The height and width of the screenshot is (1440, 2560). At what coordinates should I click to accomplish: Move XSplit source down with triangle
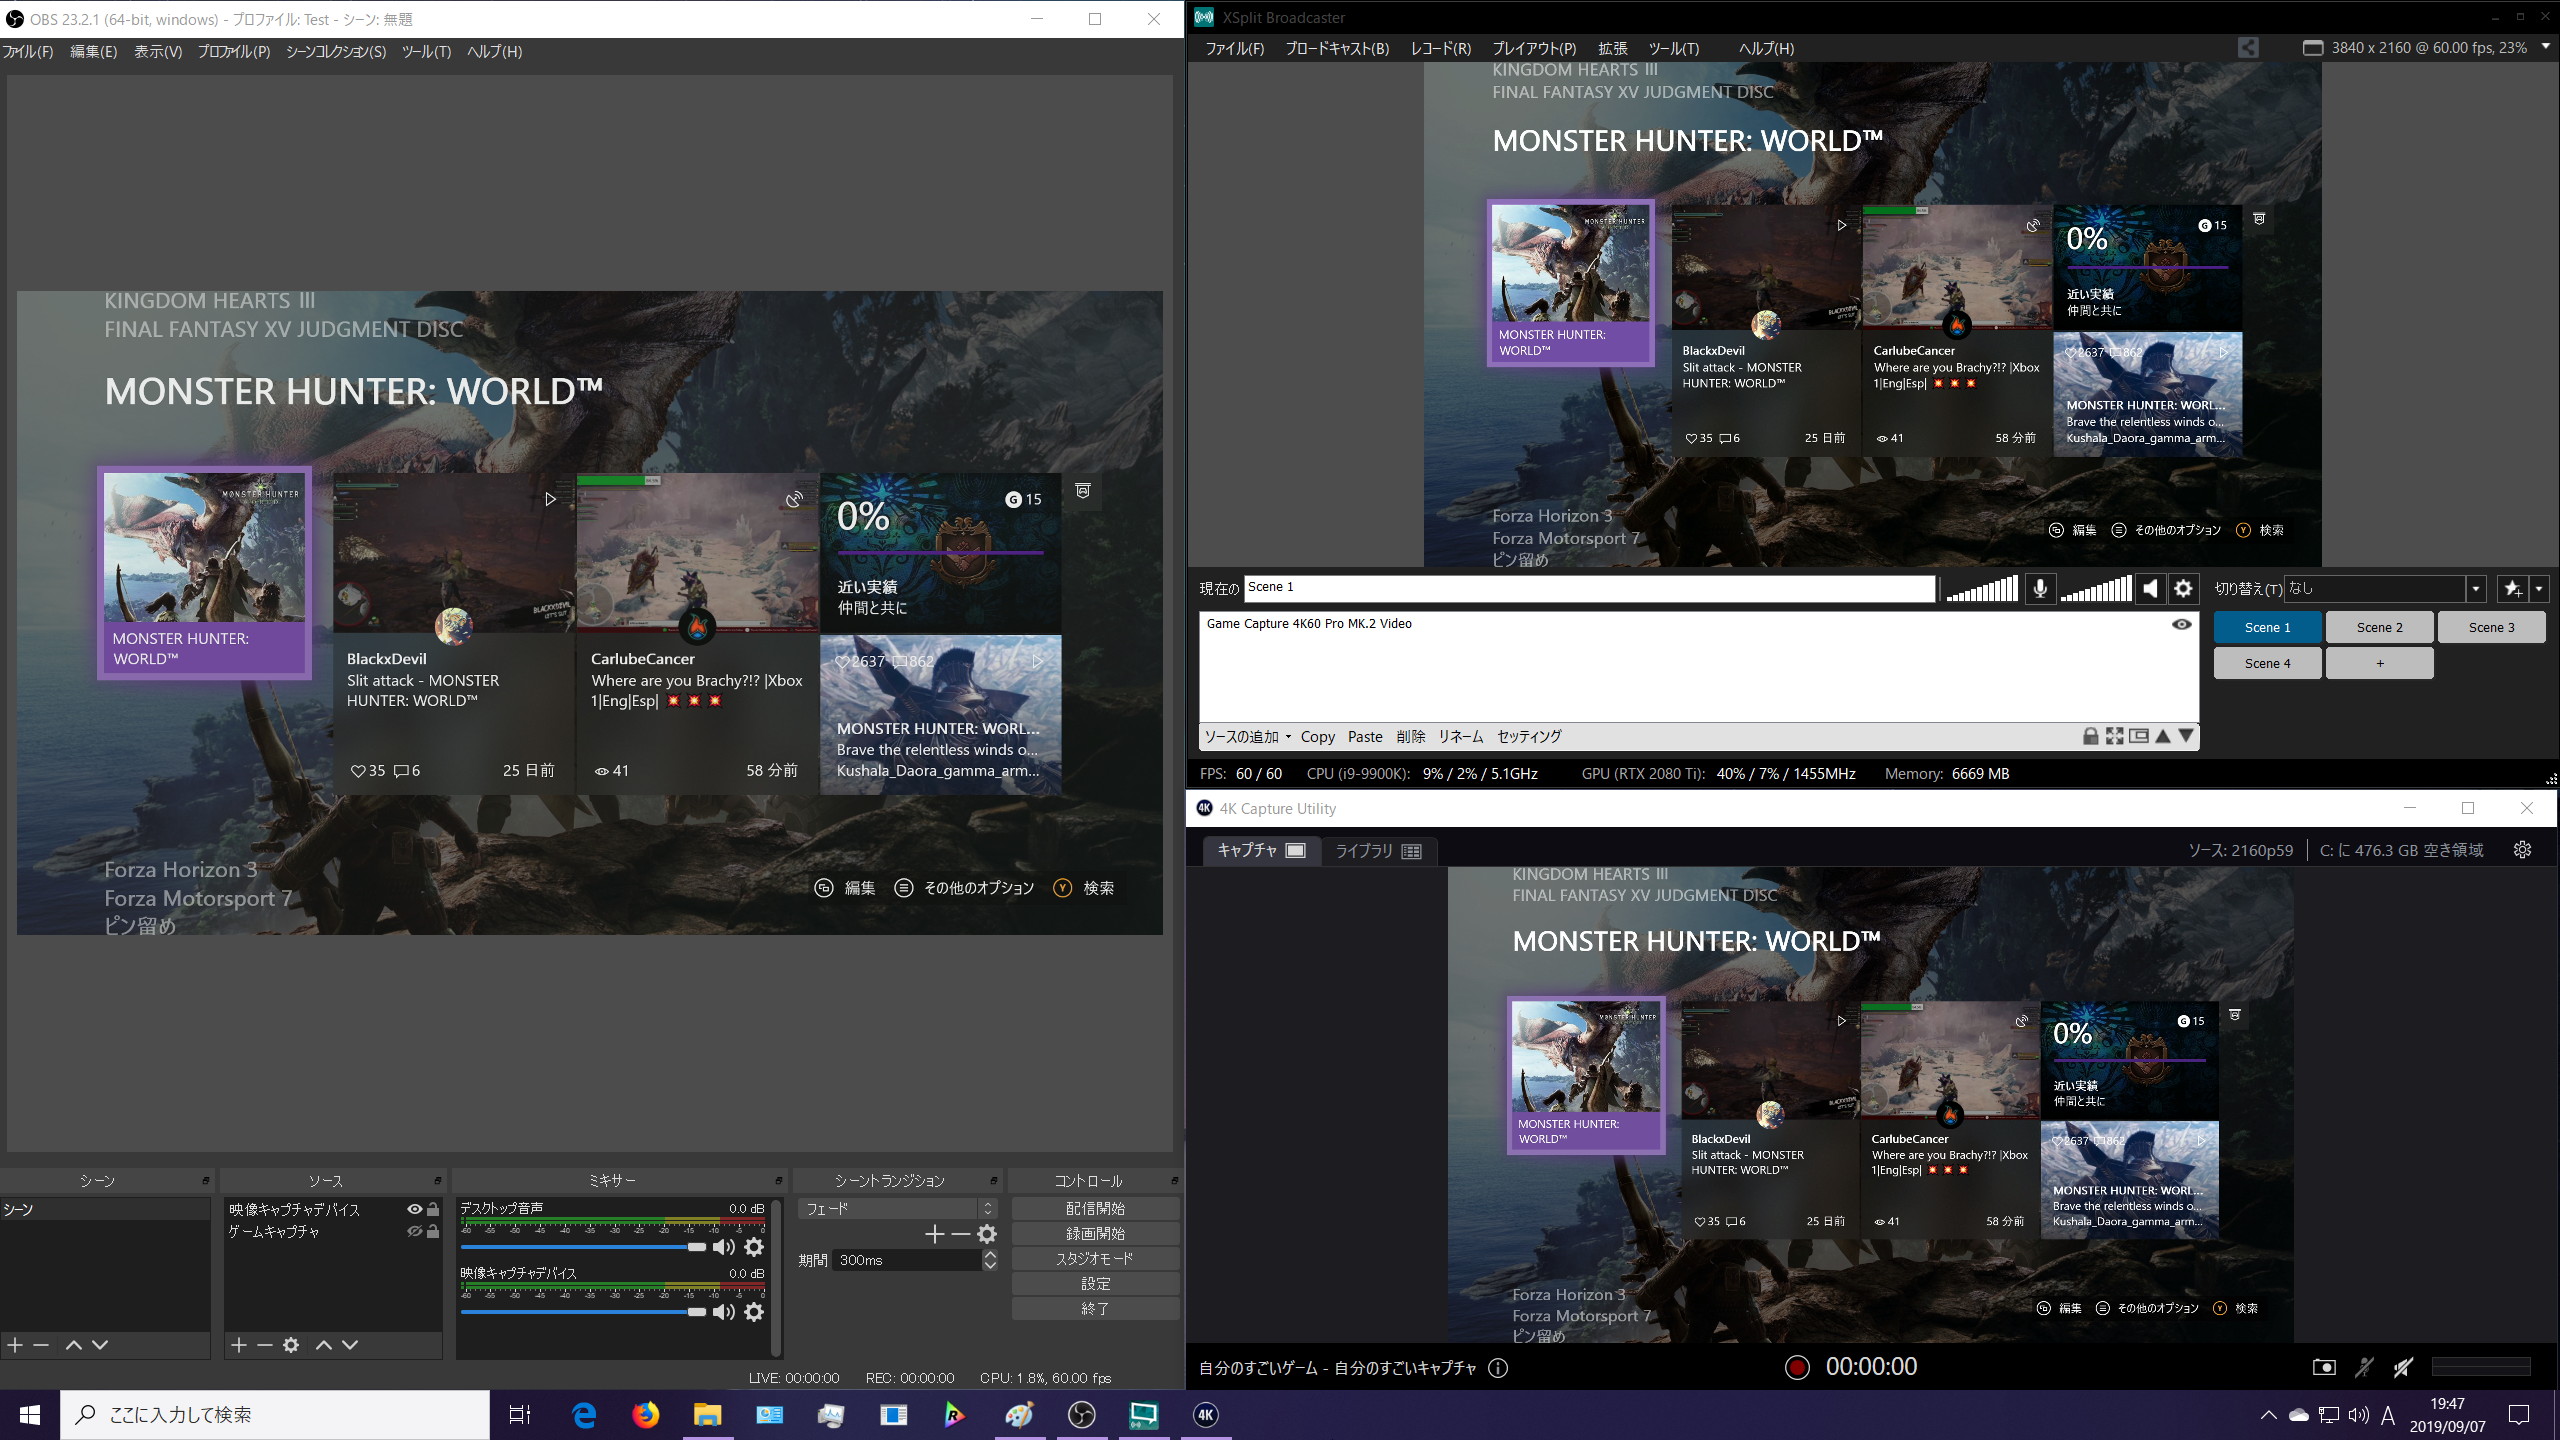[x=2187, y=736]
